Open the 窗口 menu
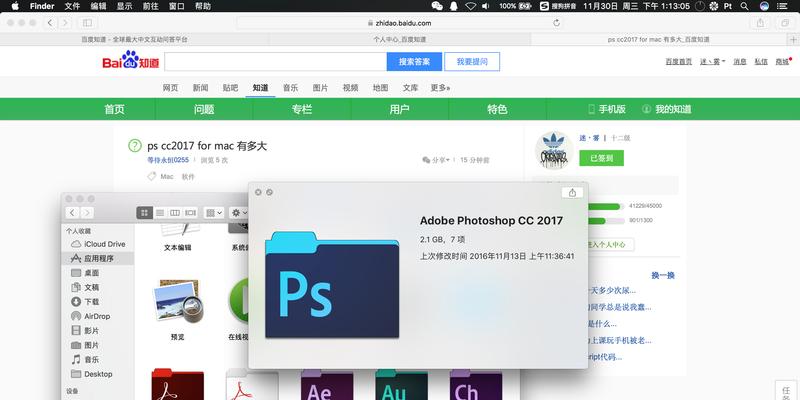800x400 pixels. pyautogui.click(x=177, y=6)
